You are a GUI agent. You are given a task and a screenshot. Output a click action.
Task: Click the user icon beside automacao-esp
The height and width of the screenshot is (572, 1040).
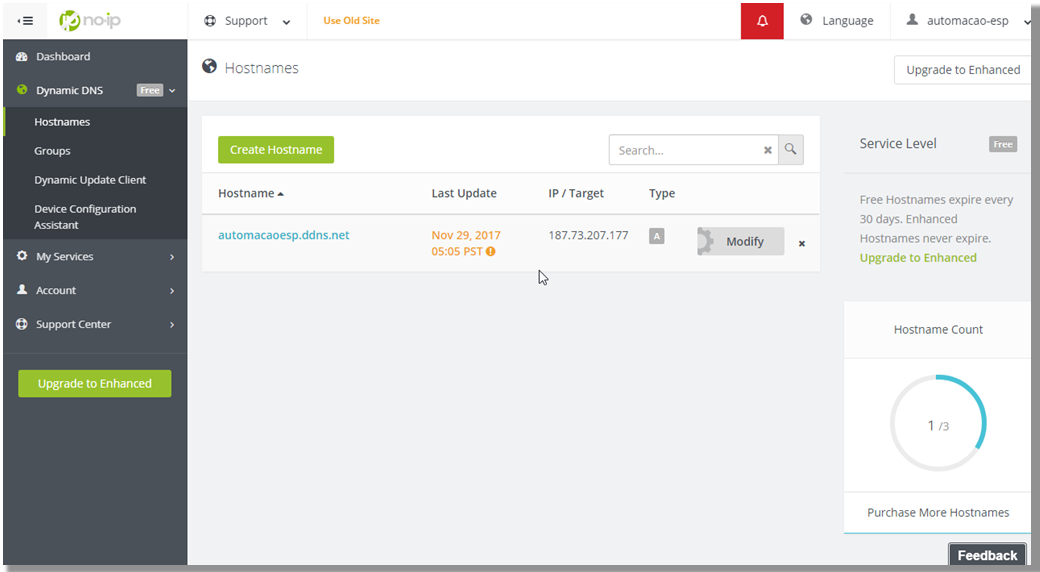pos(912,20)
